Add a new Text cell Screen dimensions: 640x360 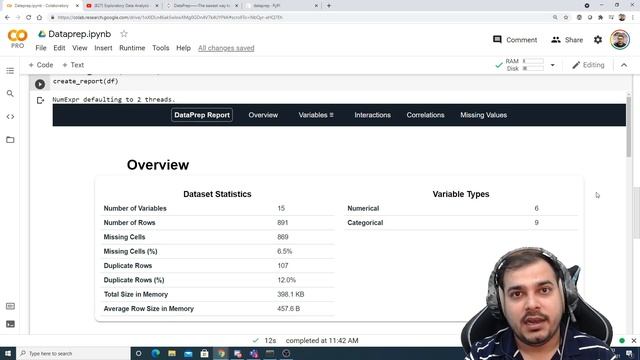[x=73, y=65]
